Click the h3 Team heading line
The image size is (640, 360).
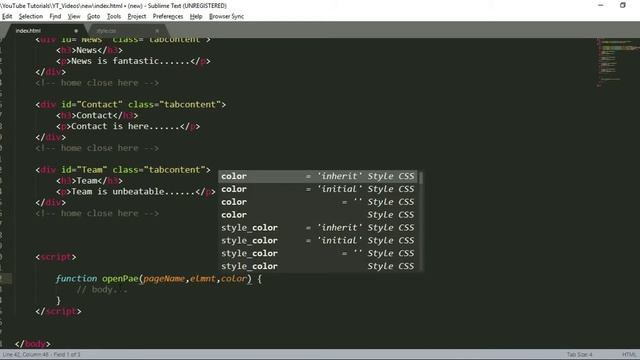pyautogui.click(x=89, y=181)
